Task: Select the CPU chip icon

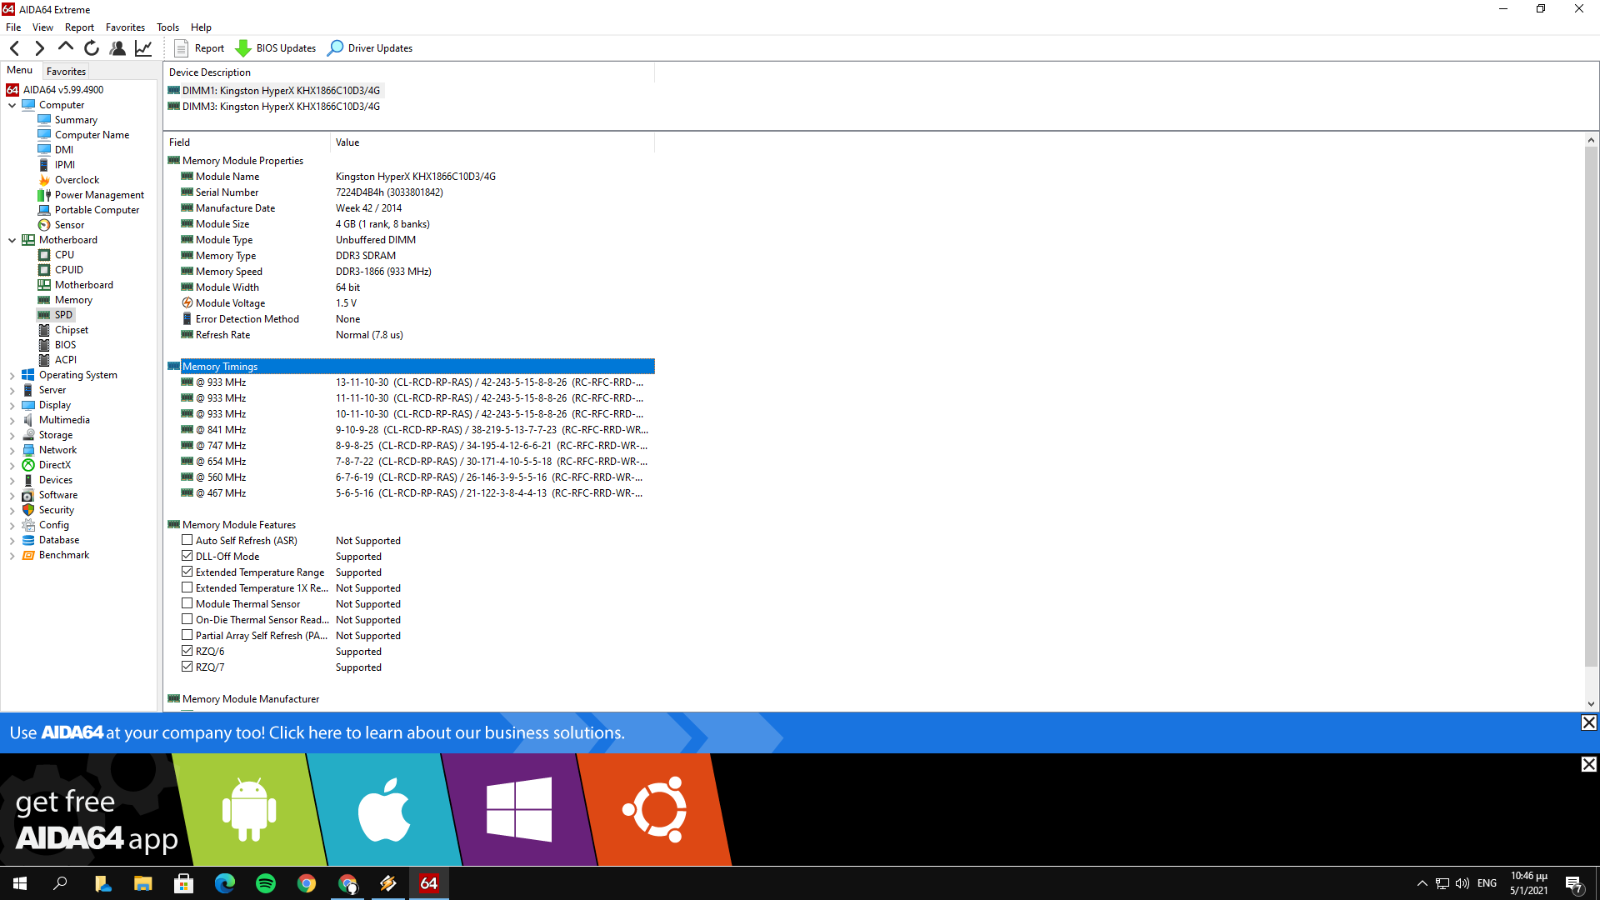Action: pos(44,255)
